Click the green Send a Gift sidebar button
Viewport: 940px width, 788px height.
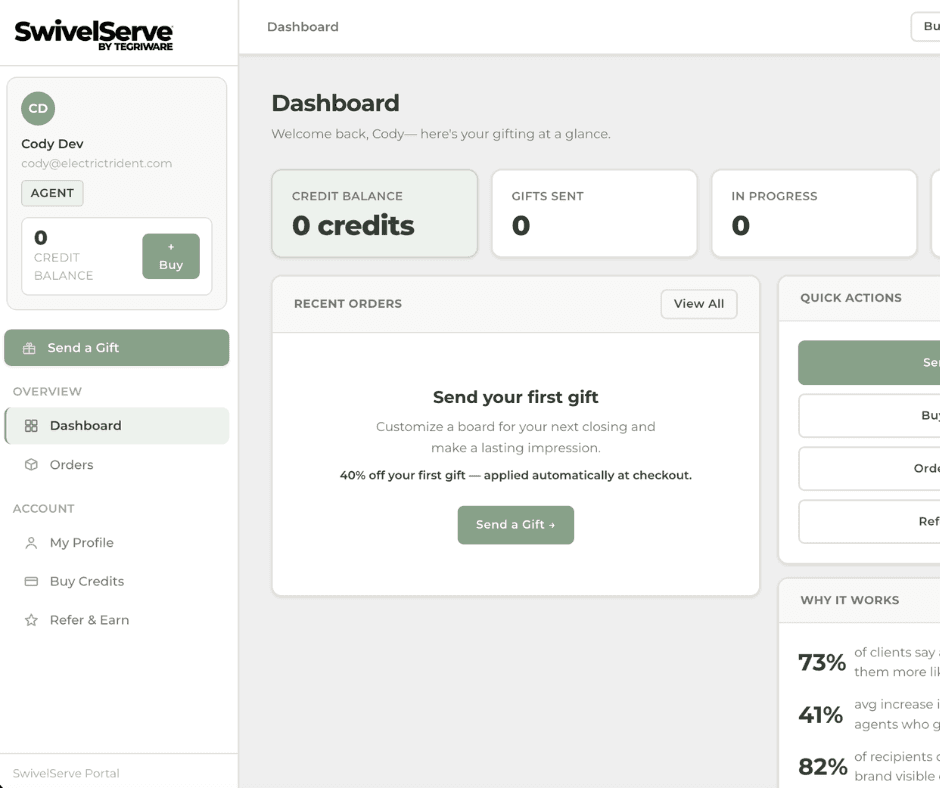click(117, 348)
